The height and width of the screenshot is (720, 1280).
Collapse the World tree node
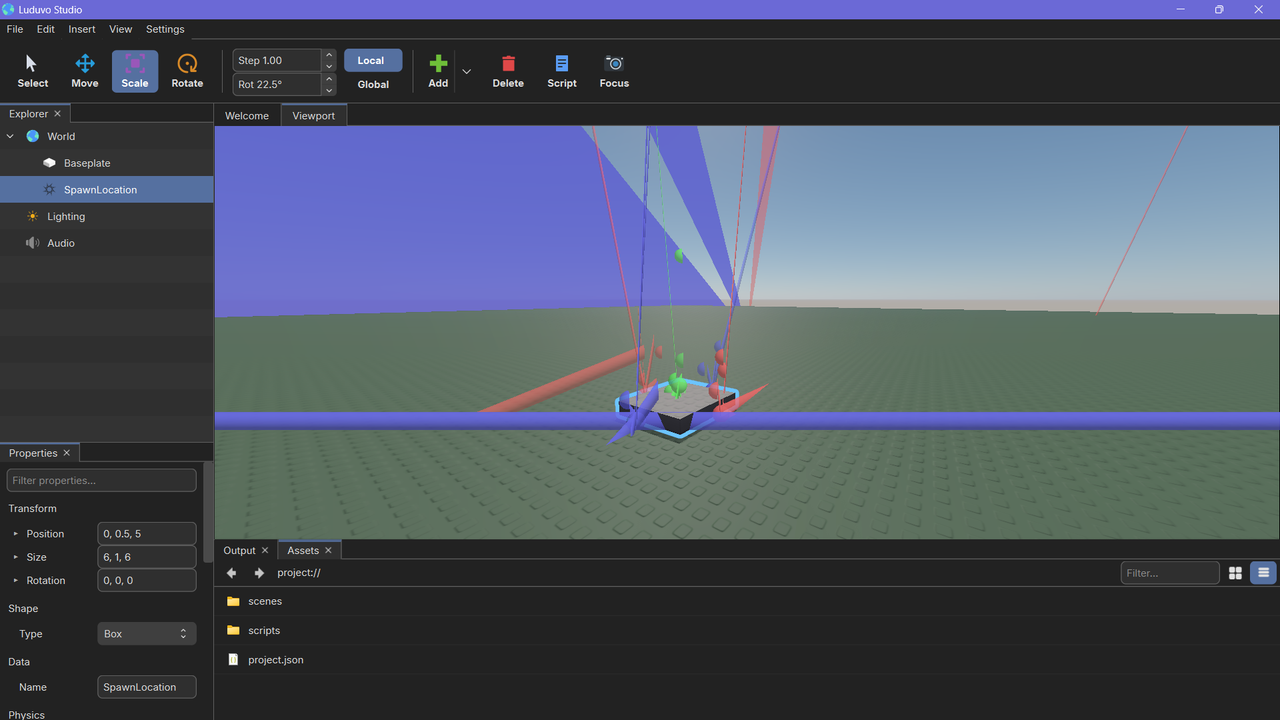(x=10, y=136)
